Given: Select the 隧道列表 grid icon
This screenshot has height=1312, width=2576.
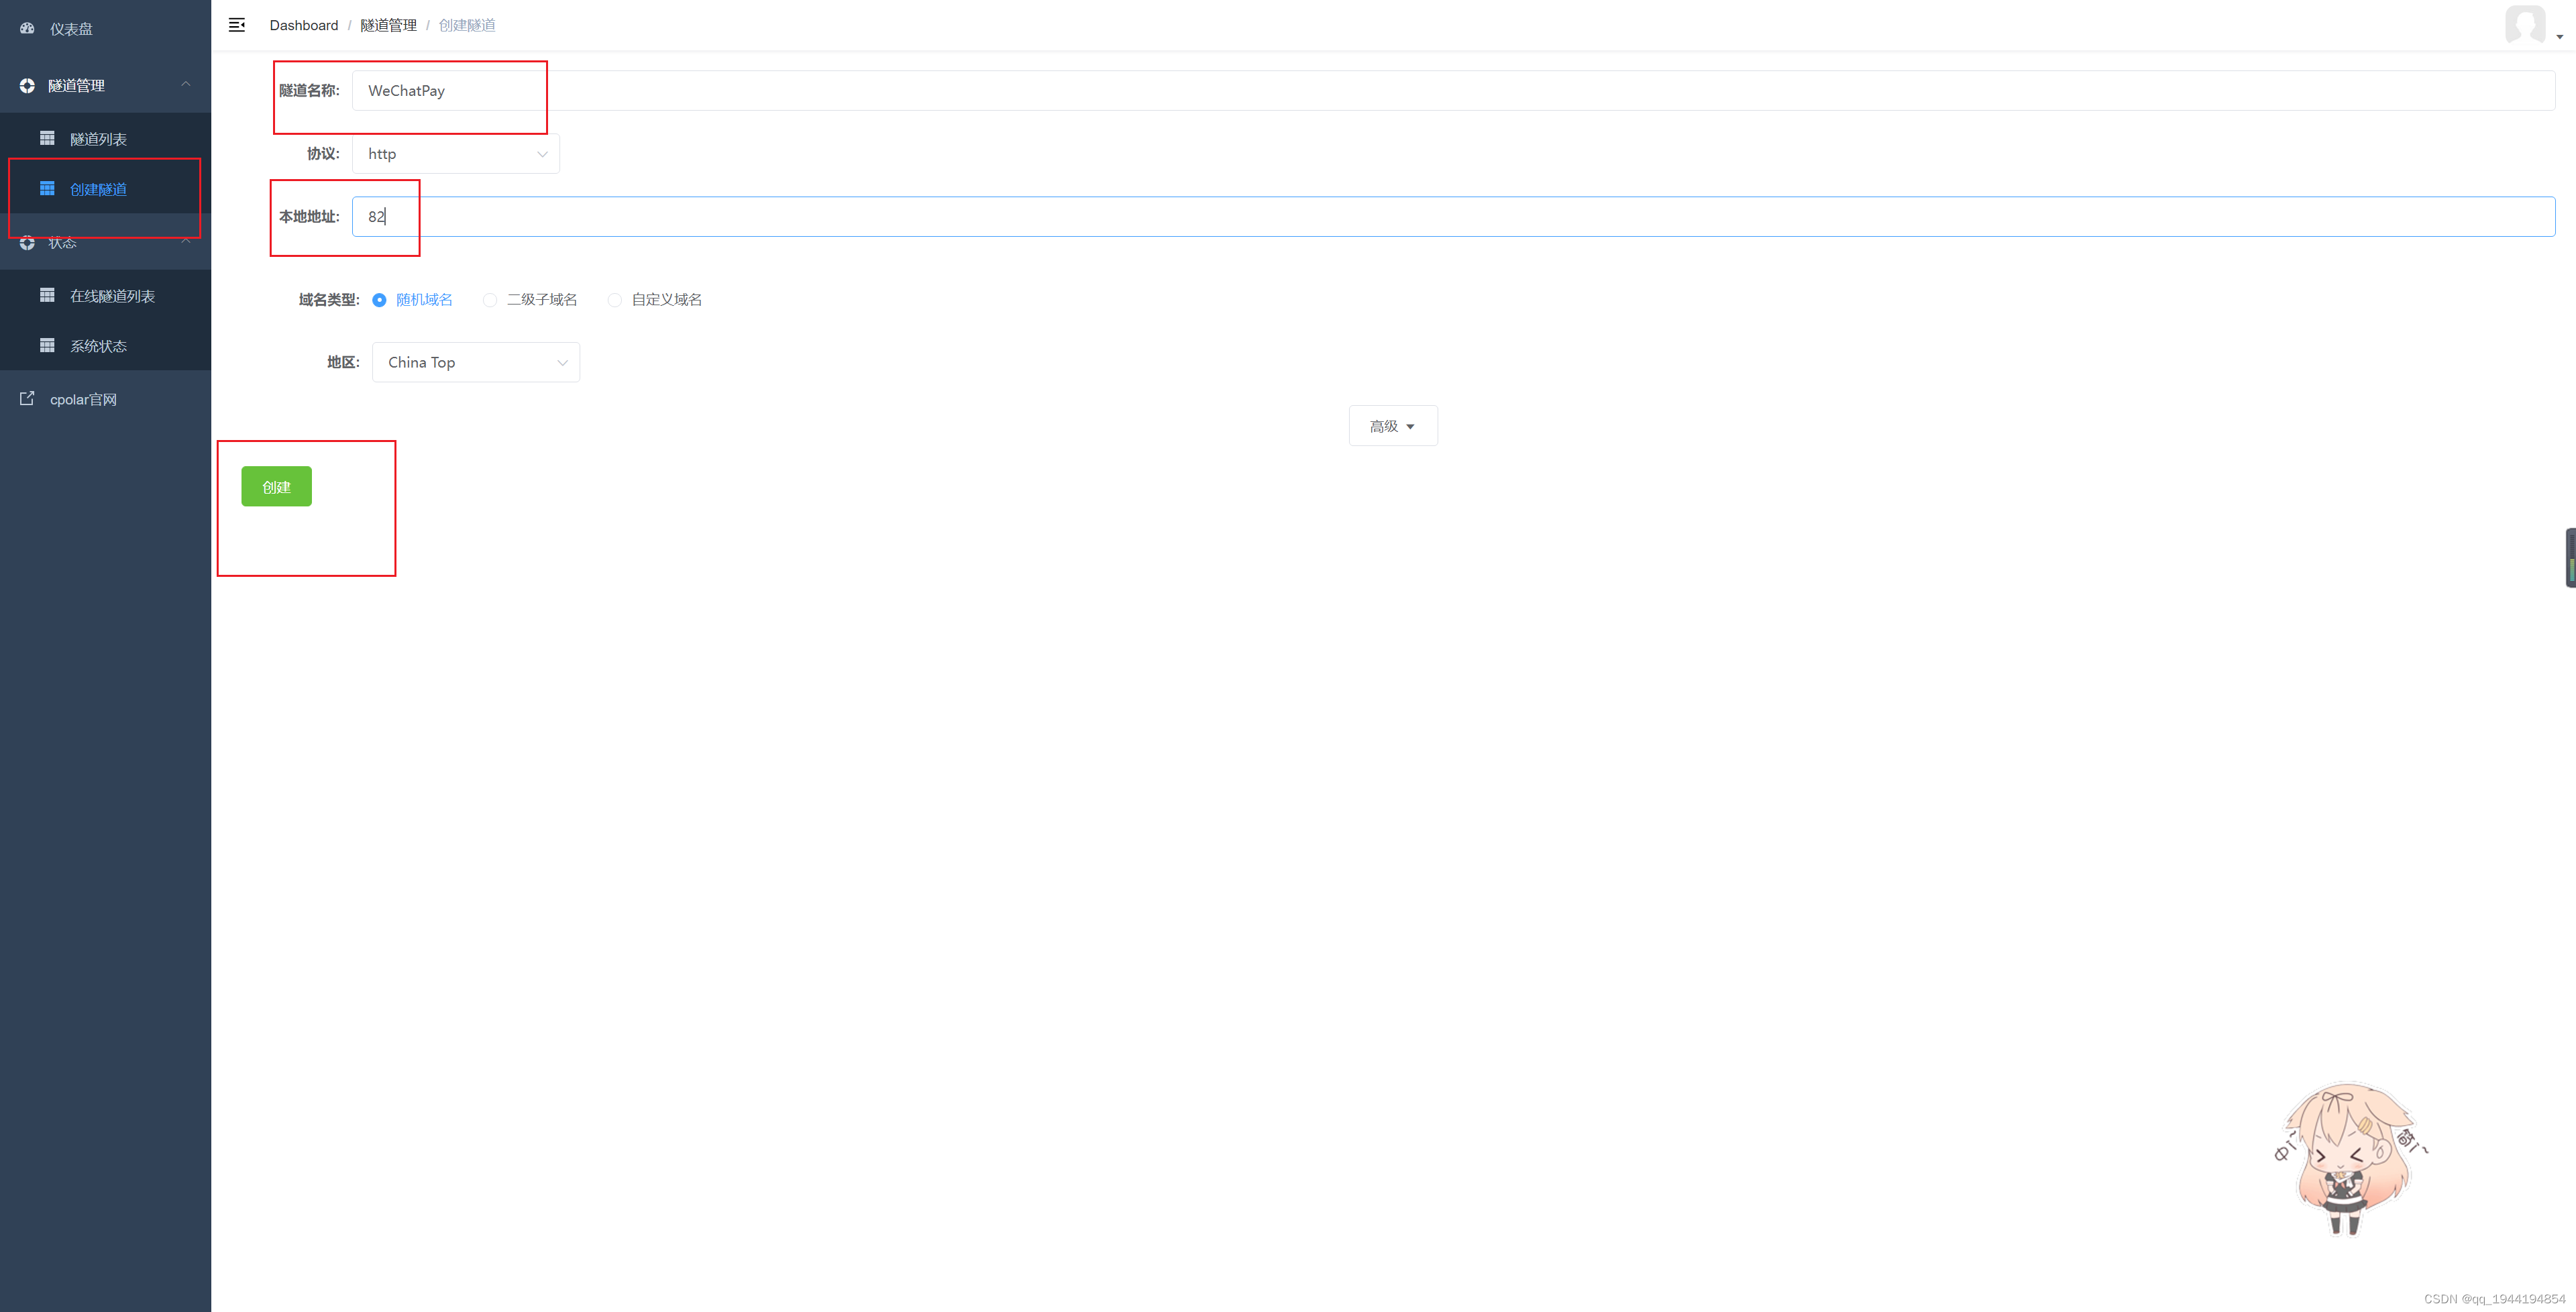Looking at the screenshot, I should coord(46,137).
